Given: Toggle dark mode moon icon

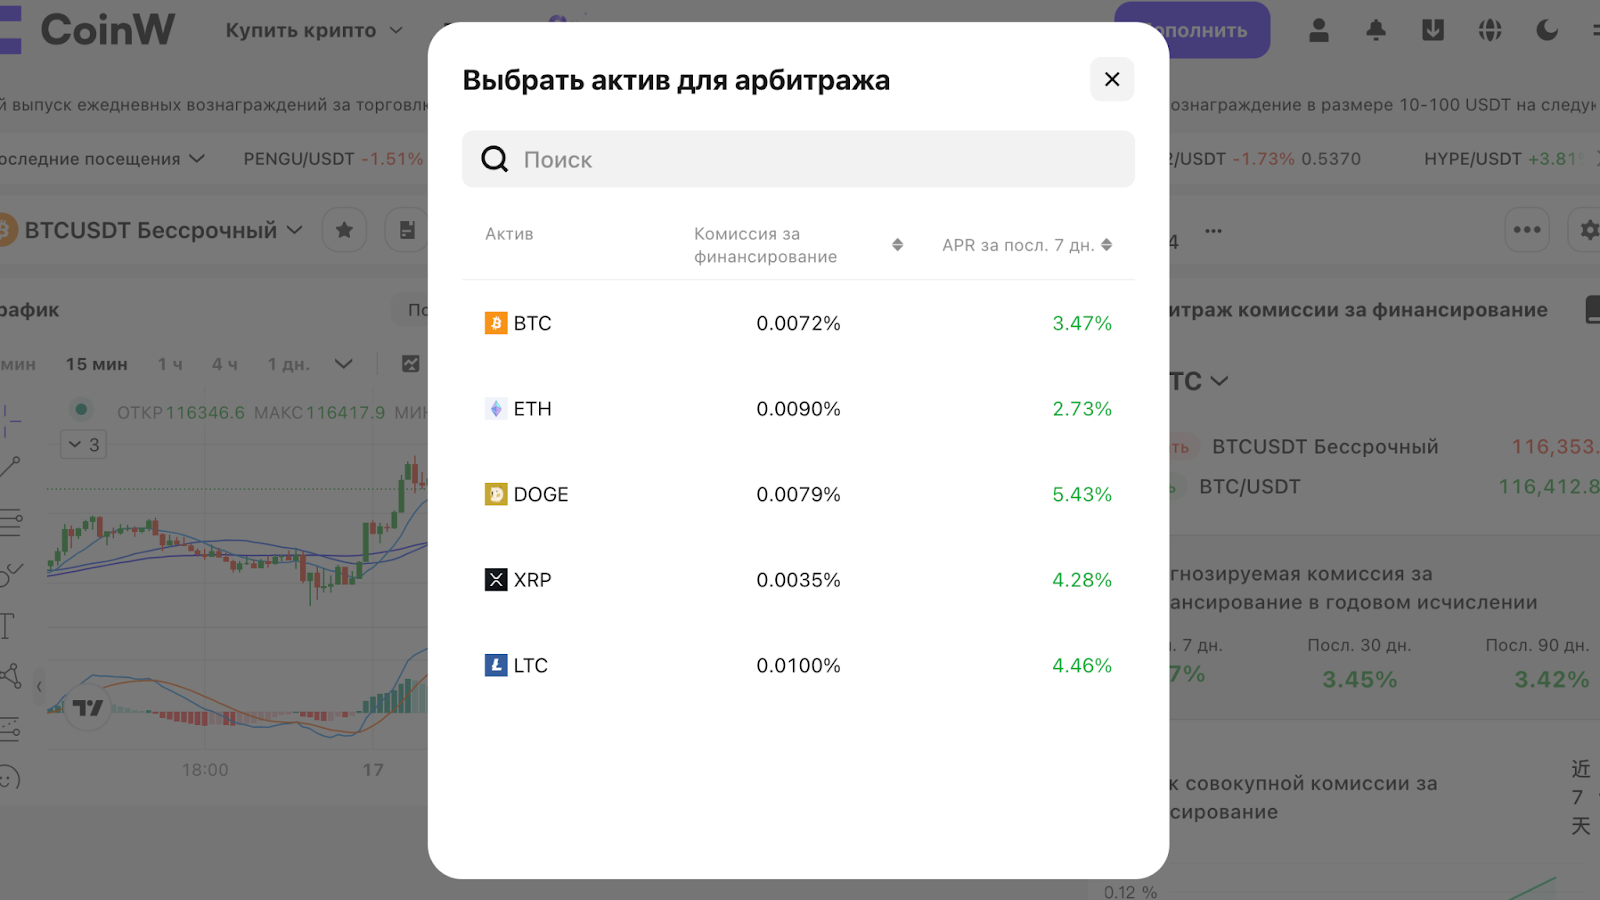Looking at the screenshot, I should click(x=1547, y=30).
